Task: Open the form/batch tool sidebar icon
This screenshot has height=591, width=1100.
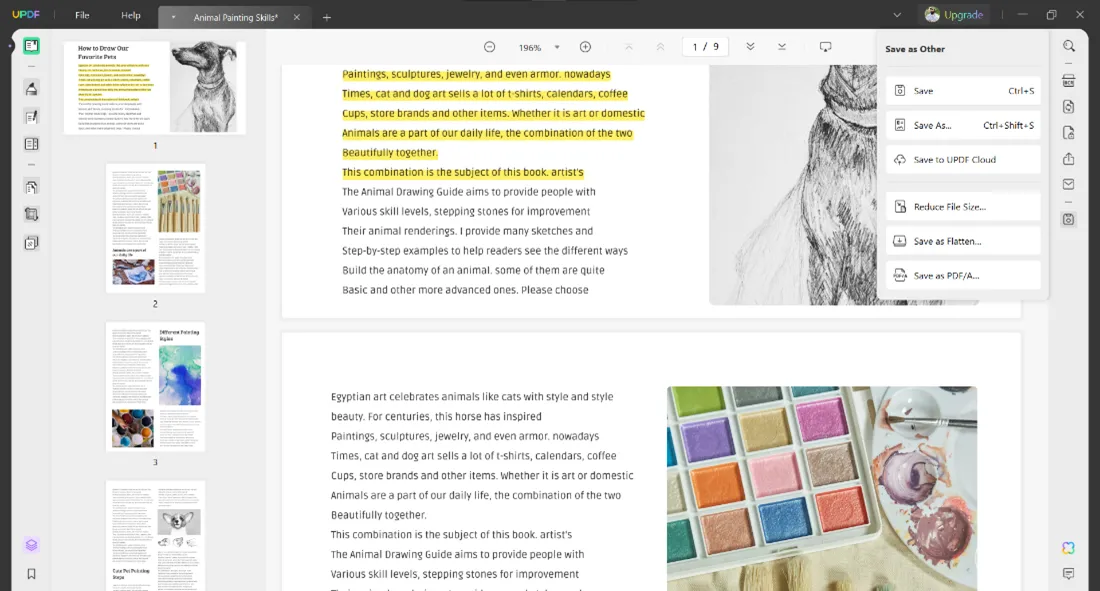Action: [x=31, y=243]
